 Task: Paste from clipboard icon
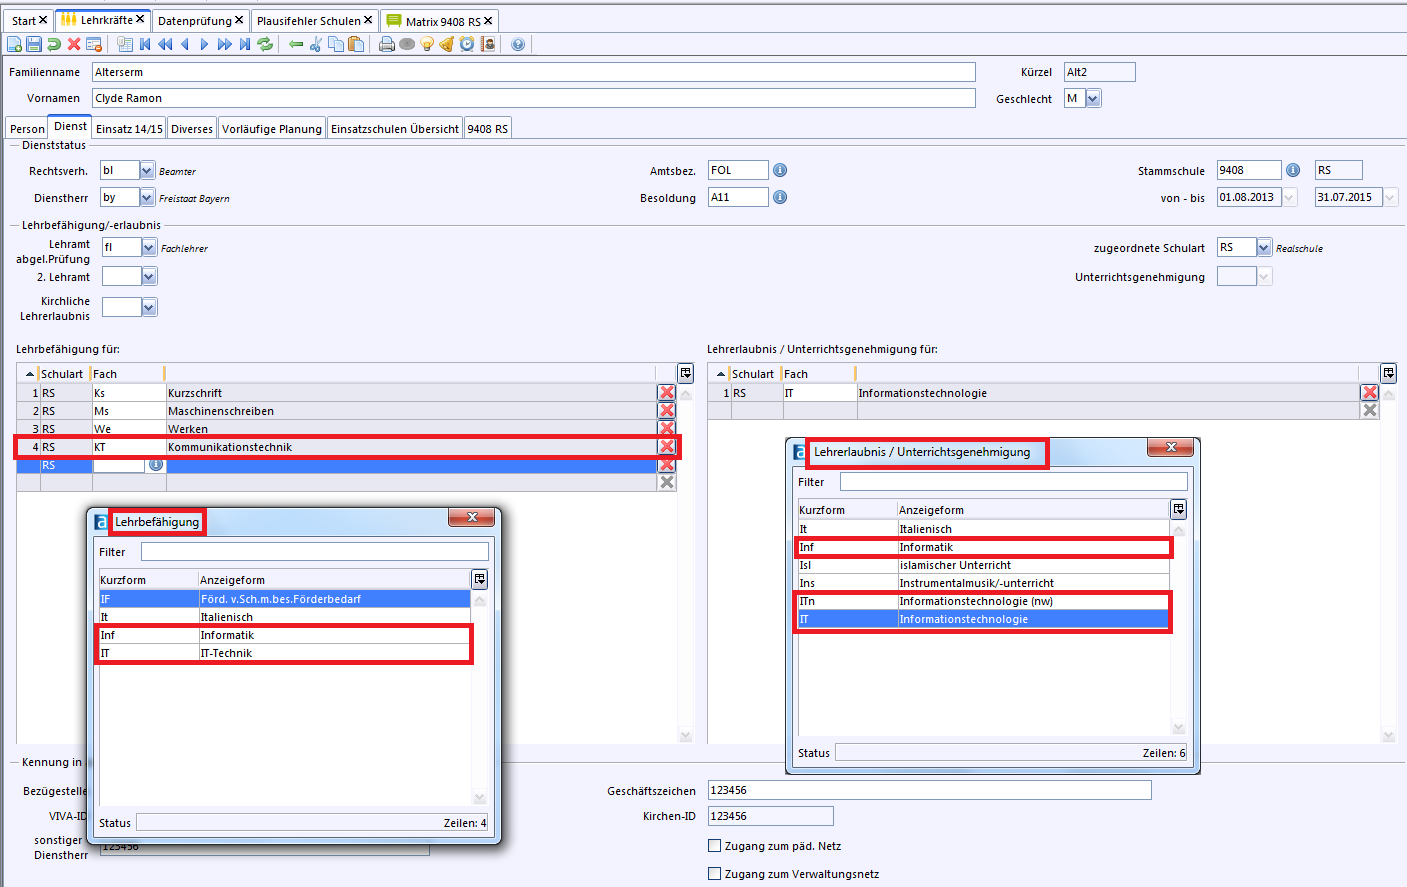pos(356,44)
